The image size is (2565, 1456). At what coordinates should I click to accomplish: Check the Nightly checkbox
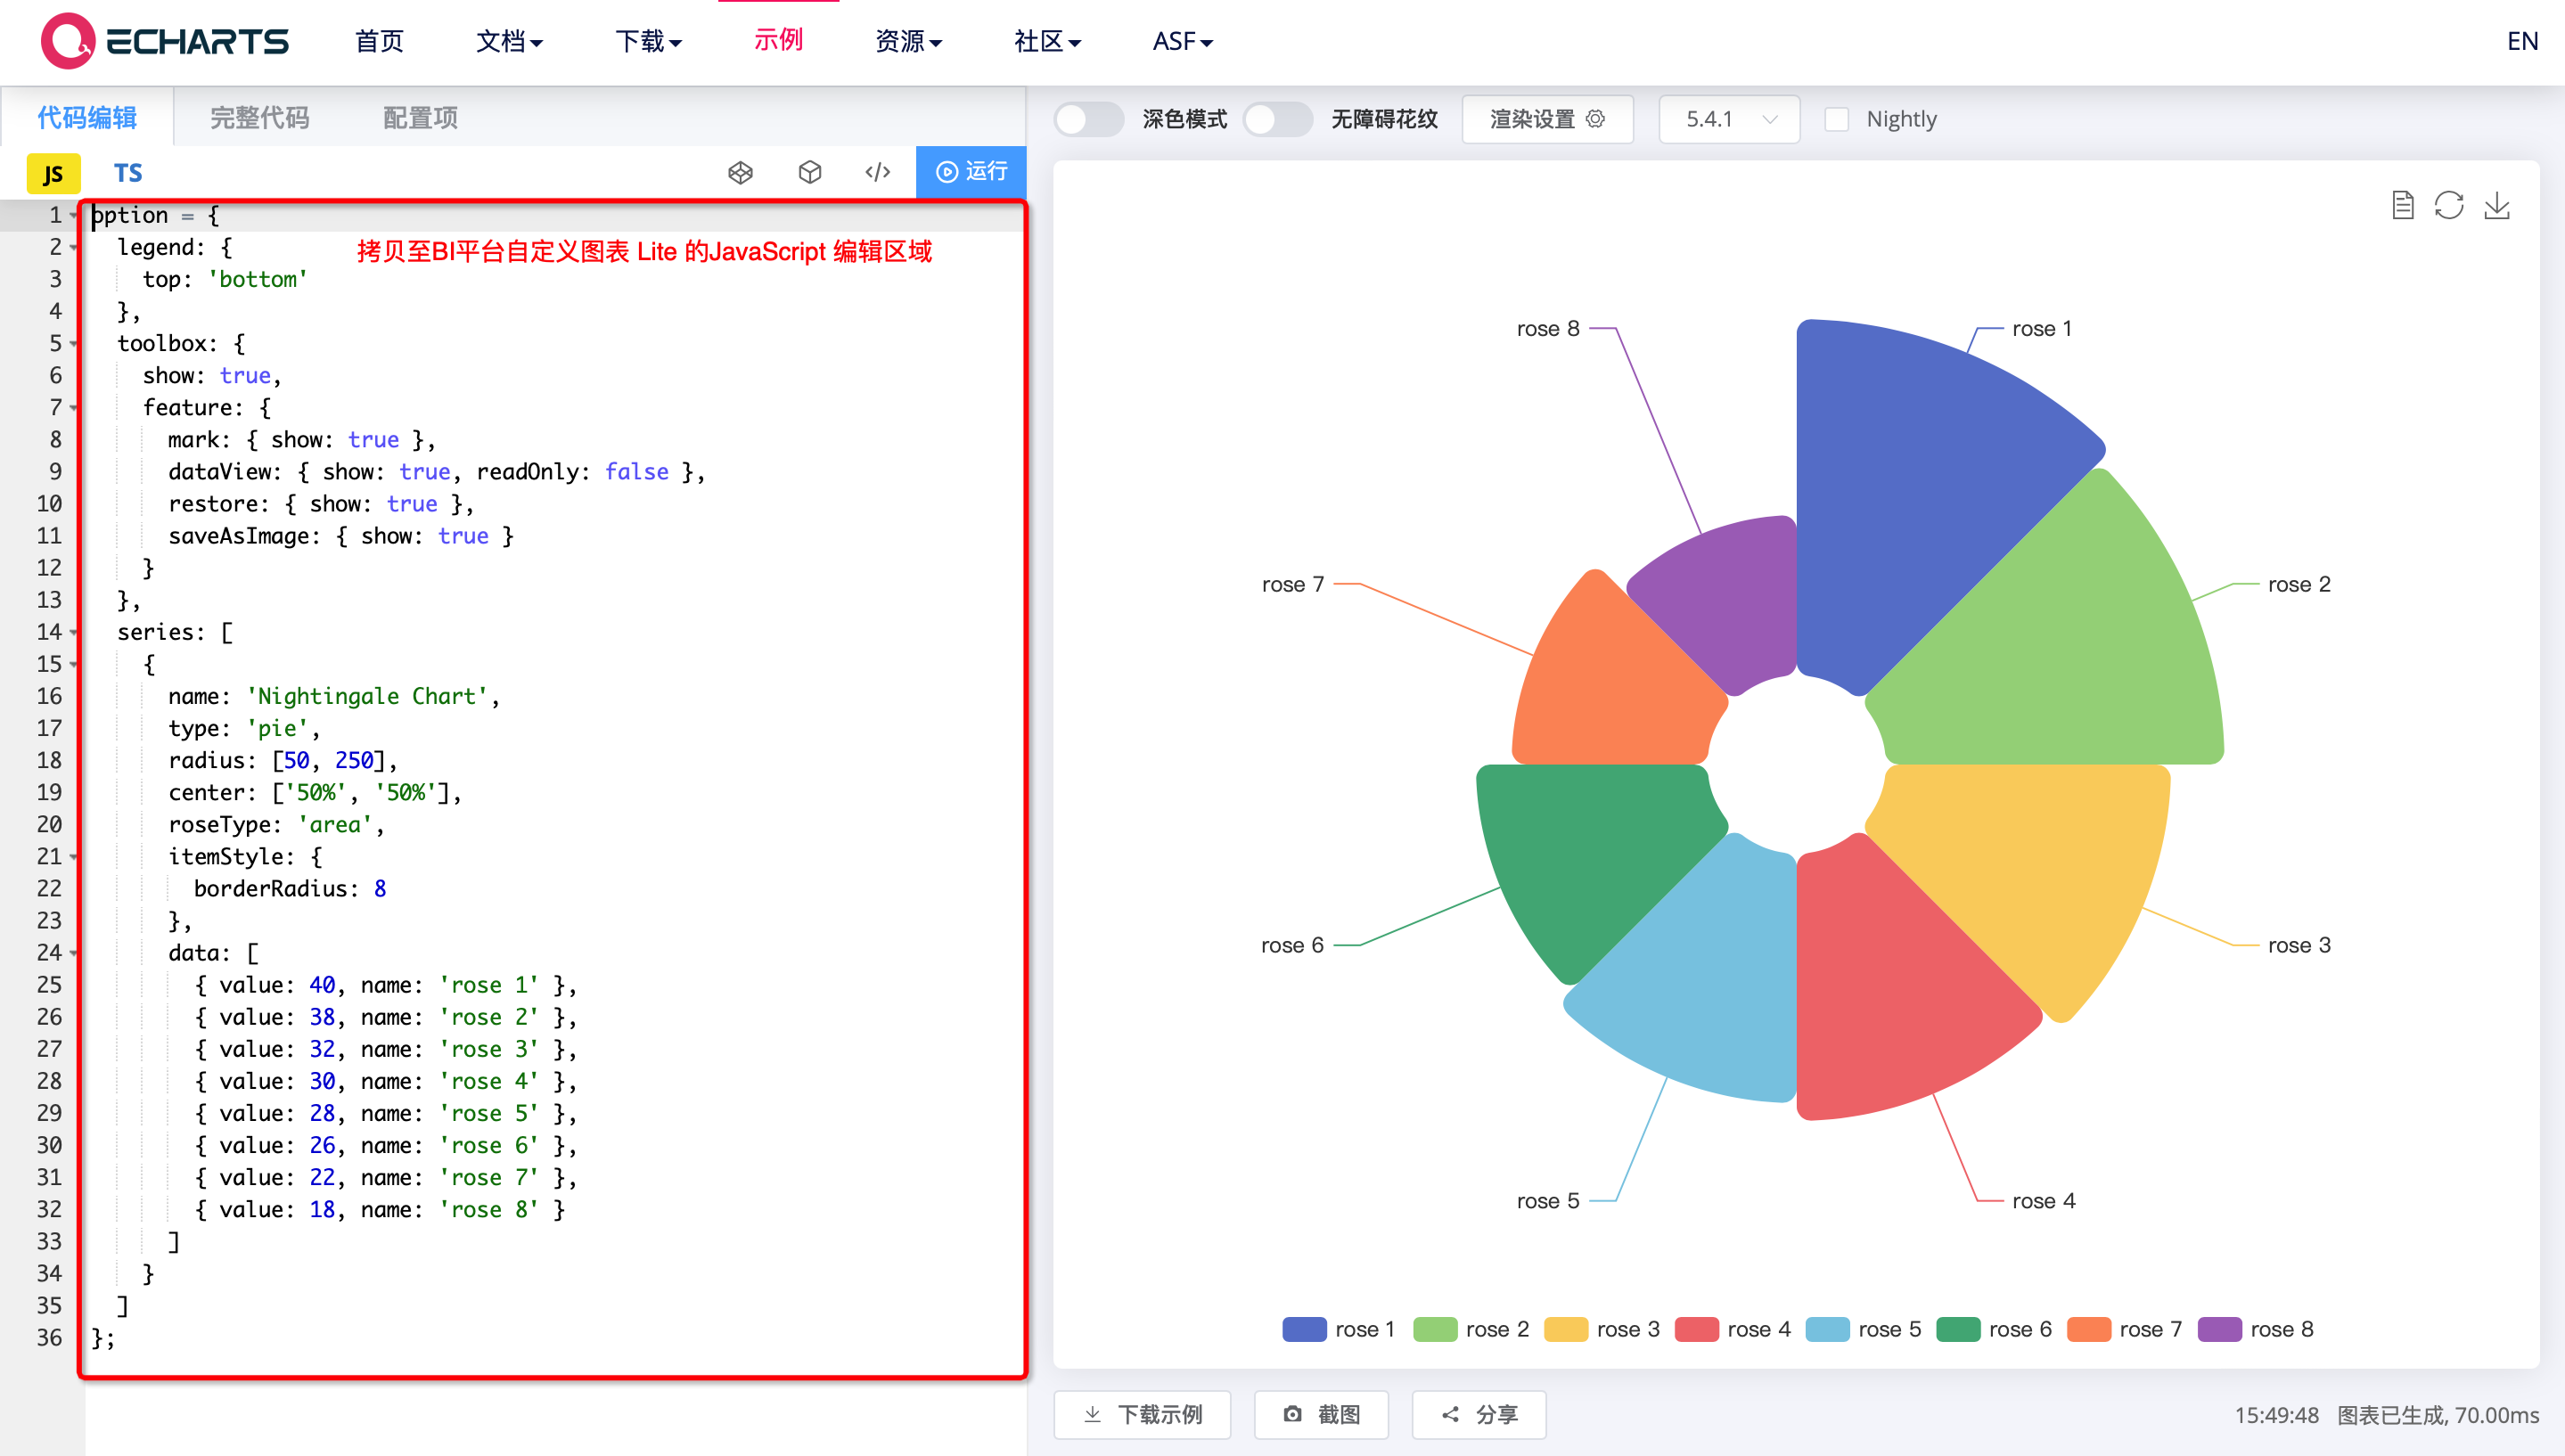click(x=1836, y=119)
